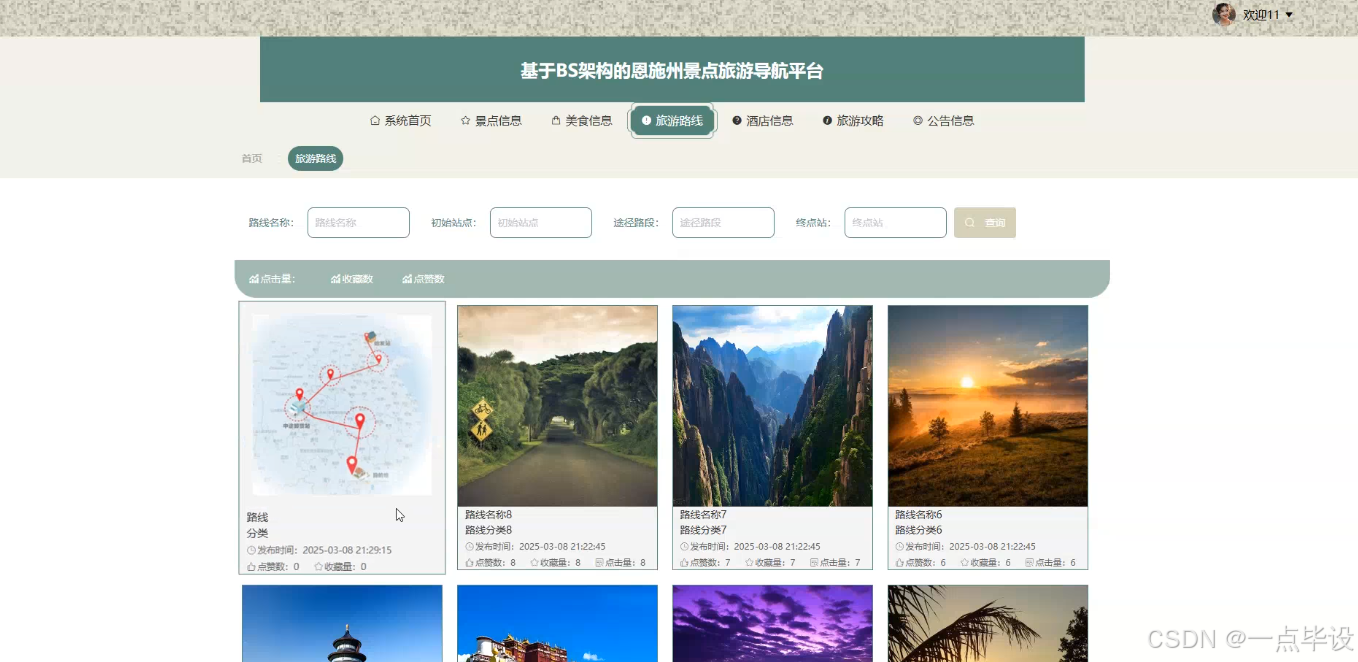Toggle sorting by 收藏数
This screenshot has height=662, width=1358.
tap(352, 279)
